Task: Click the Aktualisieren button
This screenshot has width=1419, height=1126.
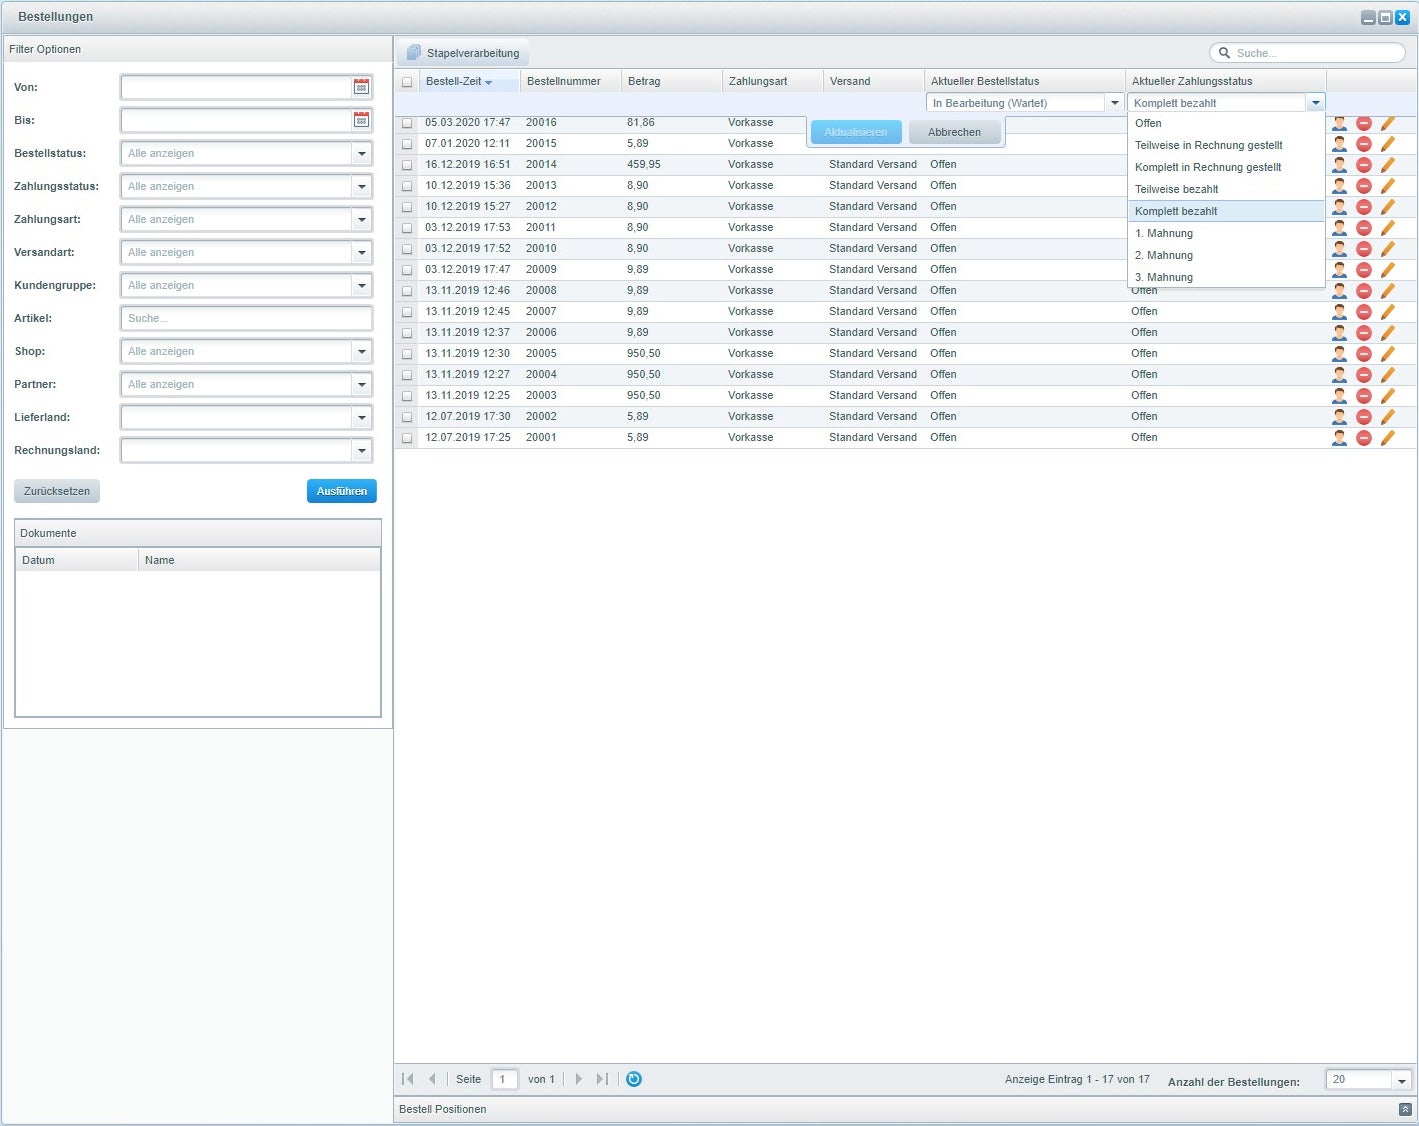Action: click(x=856, y=132)
